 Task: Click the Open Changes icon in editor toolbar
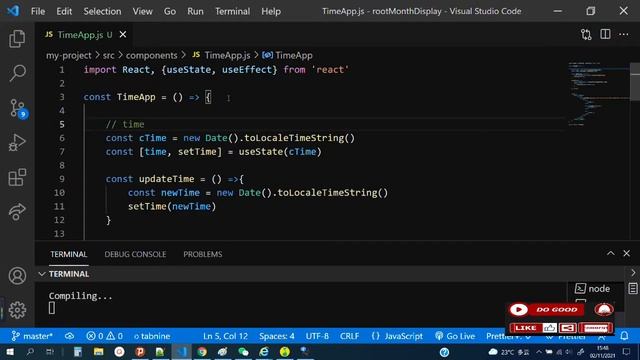586,35
